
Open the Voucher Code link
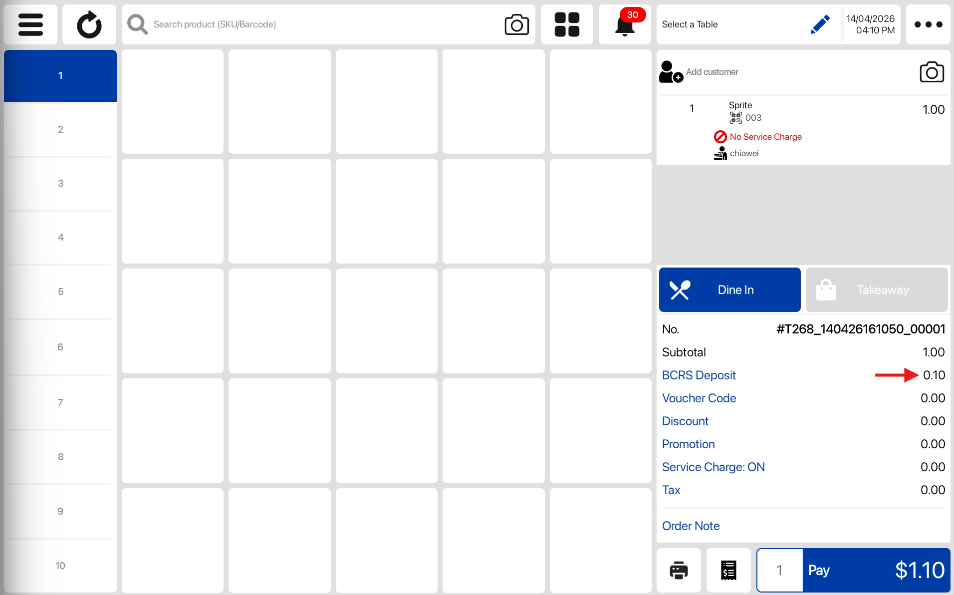pos(699,398)
